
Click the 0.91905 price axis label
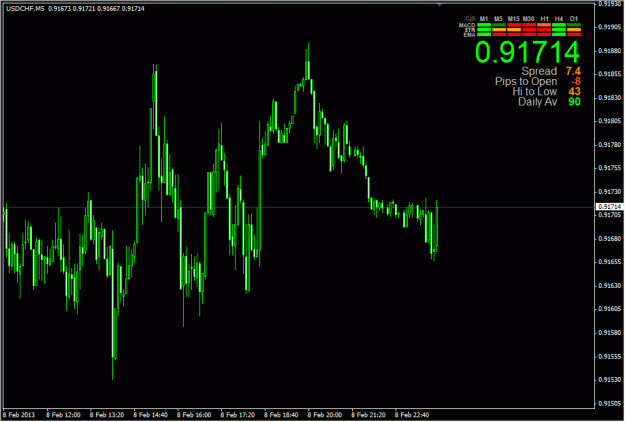(610, 27)
